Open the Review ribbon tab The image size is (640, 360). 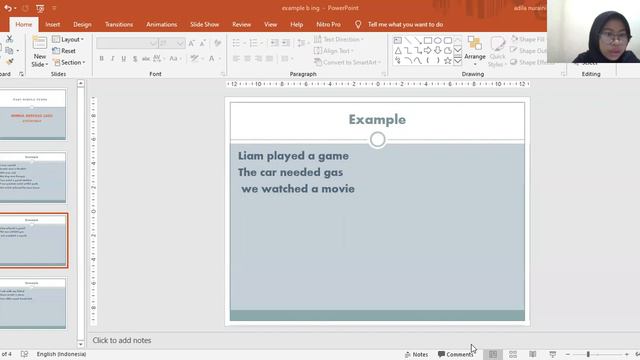[242, 24]
